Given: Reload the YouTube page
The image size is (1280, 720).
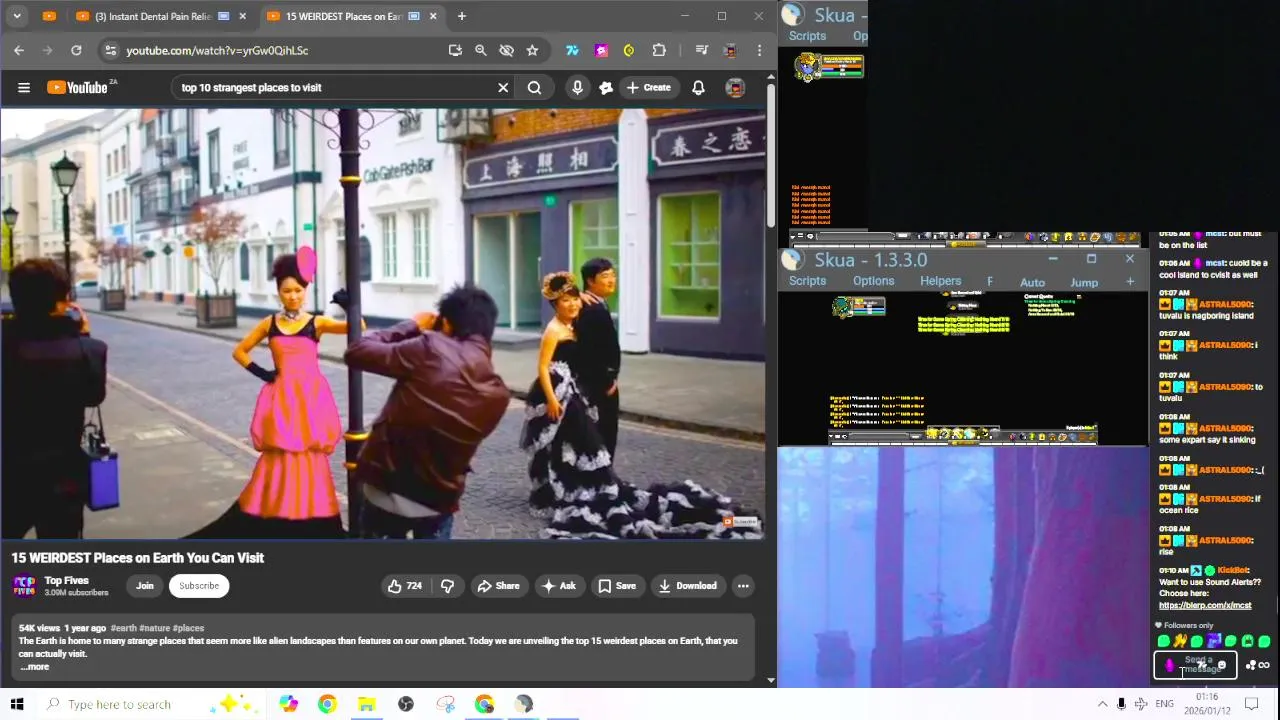Looking at the screenshot, I should [76, 50].
